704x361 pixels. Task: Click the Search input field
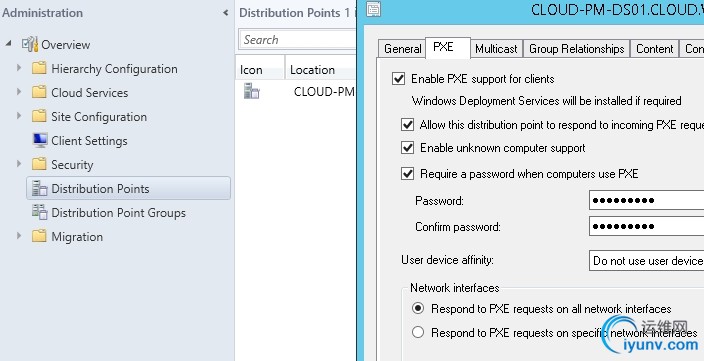297,40
